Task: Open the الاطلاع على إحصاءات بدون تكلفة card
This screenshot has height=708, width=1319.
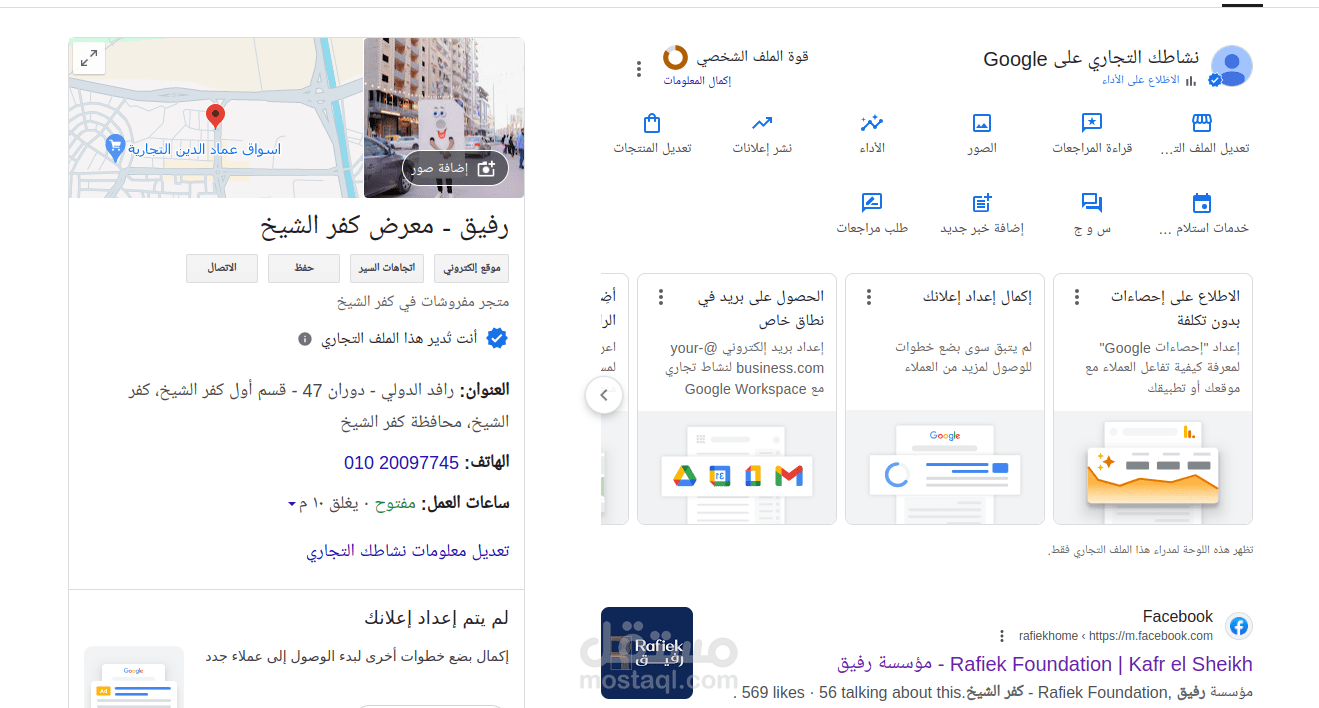Action: pyautogui.click(x=1153, y=399)
